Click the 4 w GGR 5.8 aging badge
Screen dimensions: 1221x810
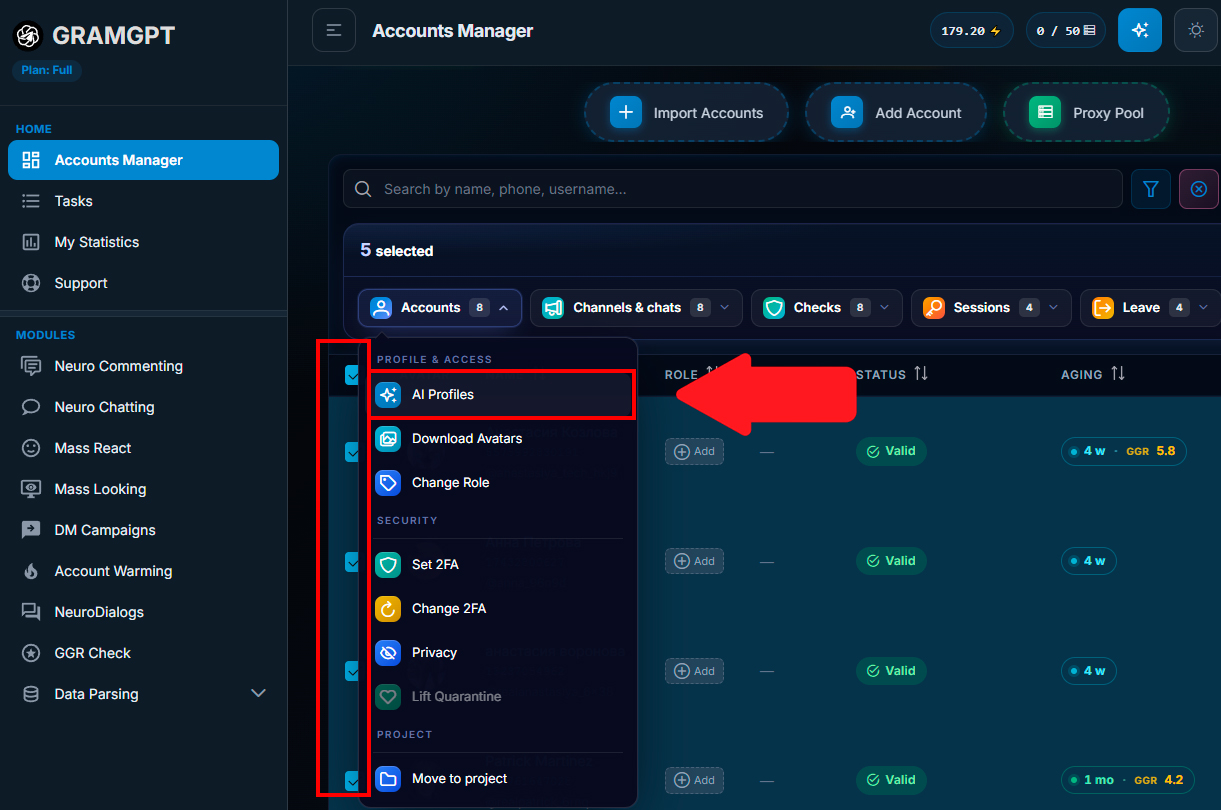(x=1124, y=451)
